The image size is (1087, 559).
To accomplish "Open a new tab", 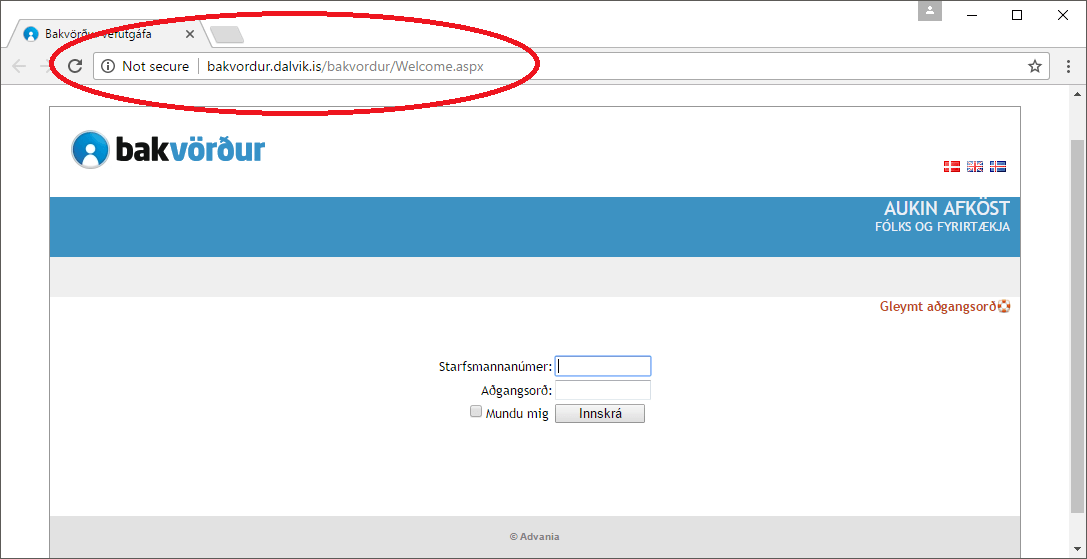I will point(226,34).
